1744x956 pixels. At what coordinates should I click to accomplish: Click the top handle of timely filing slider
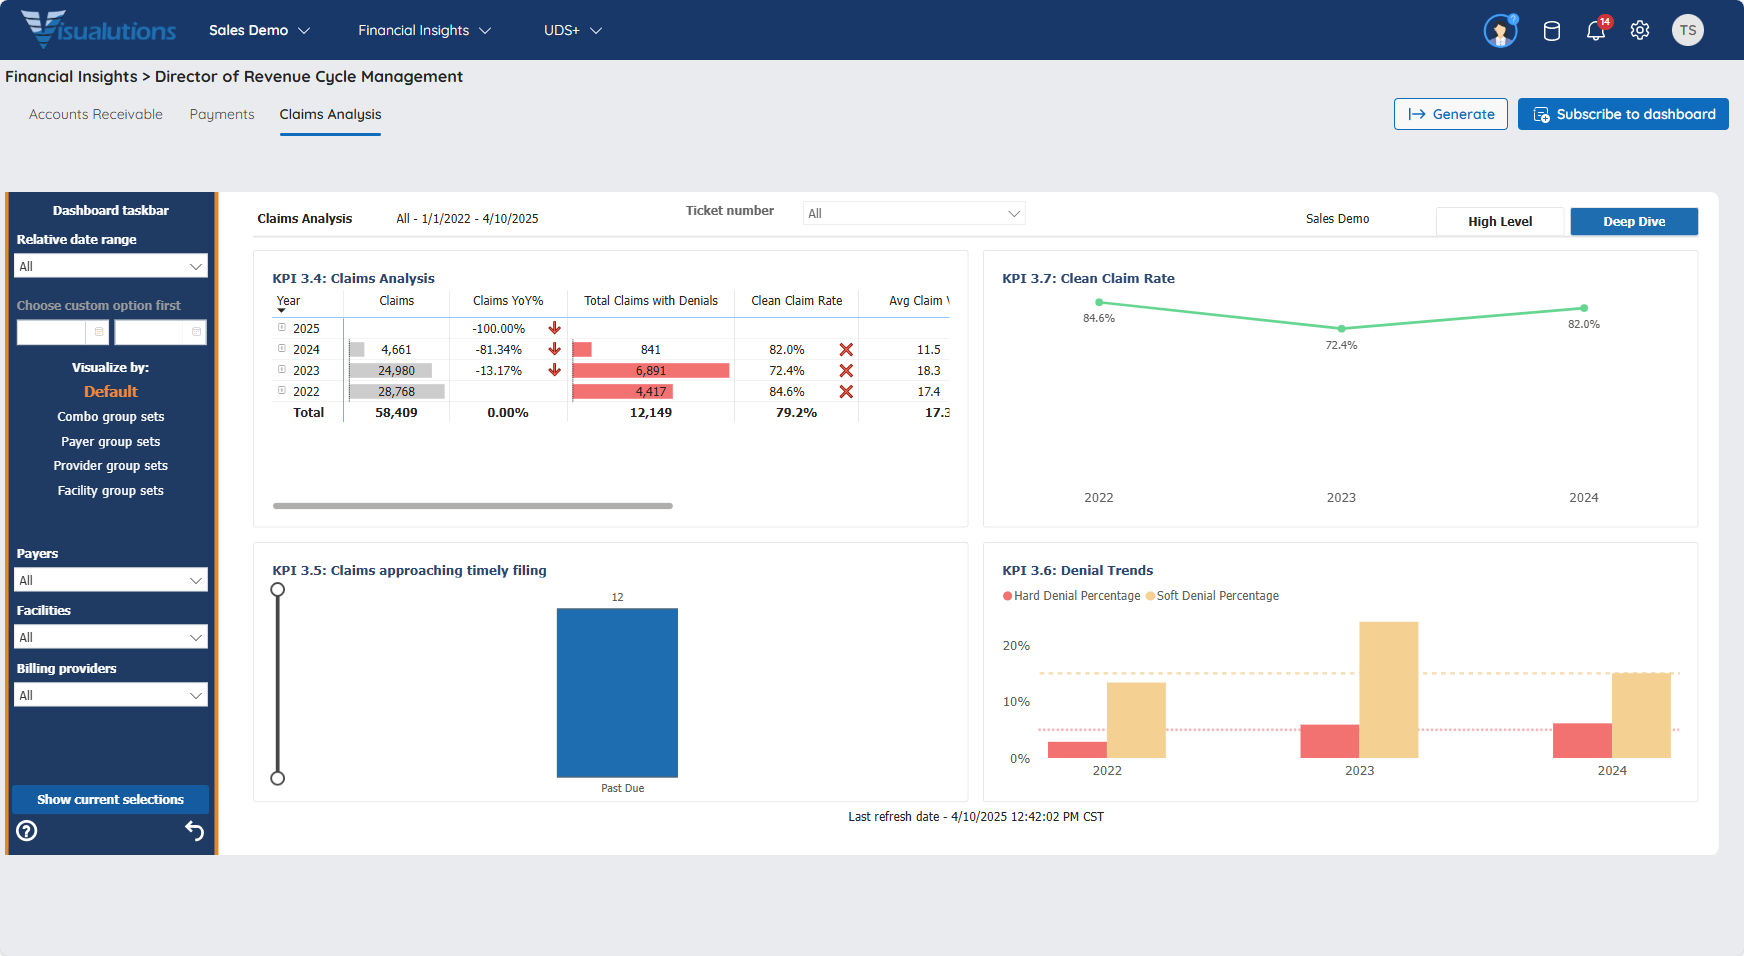pos(278,590)
